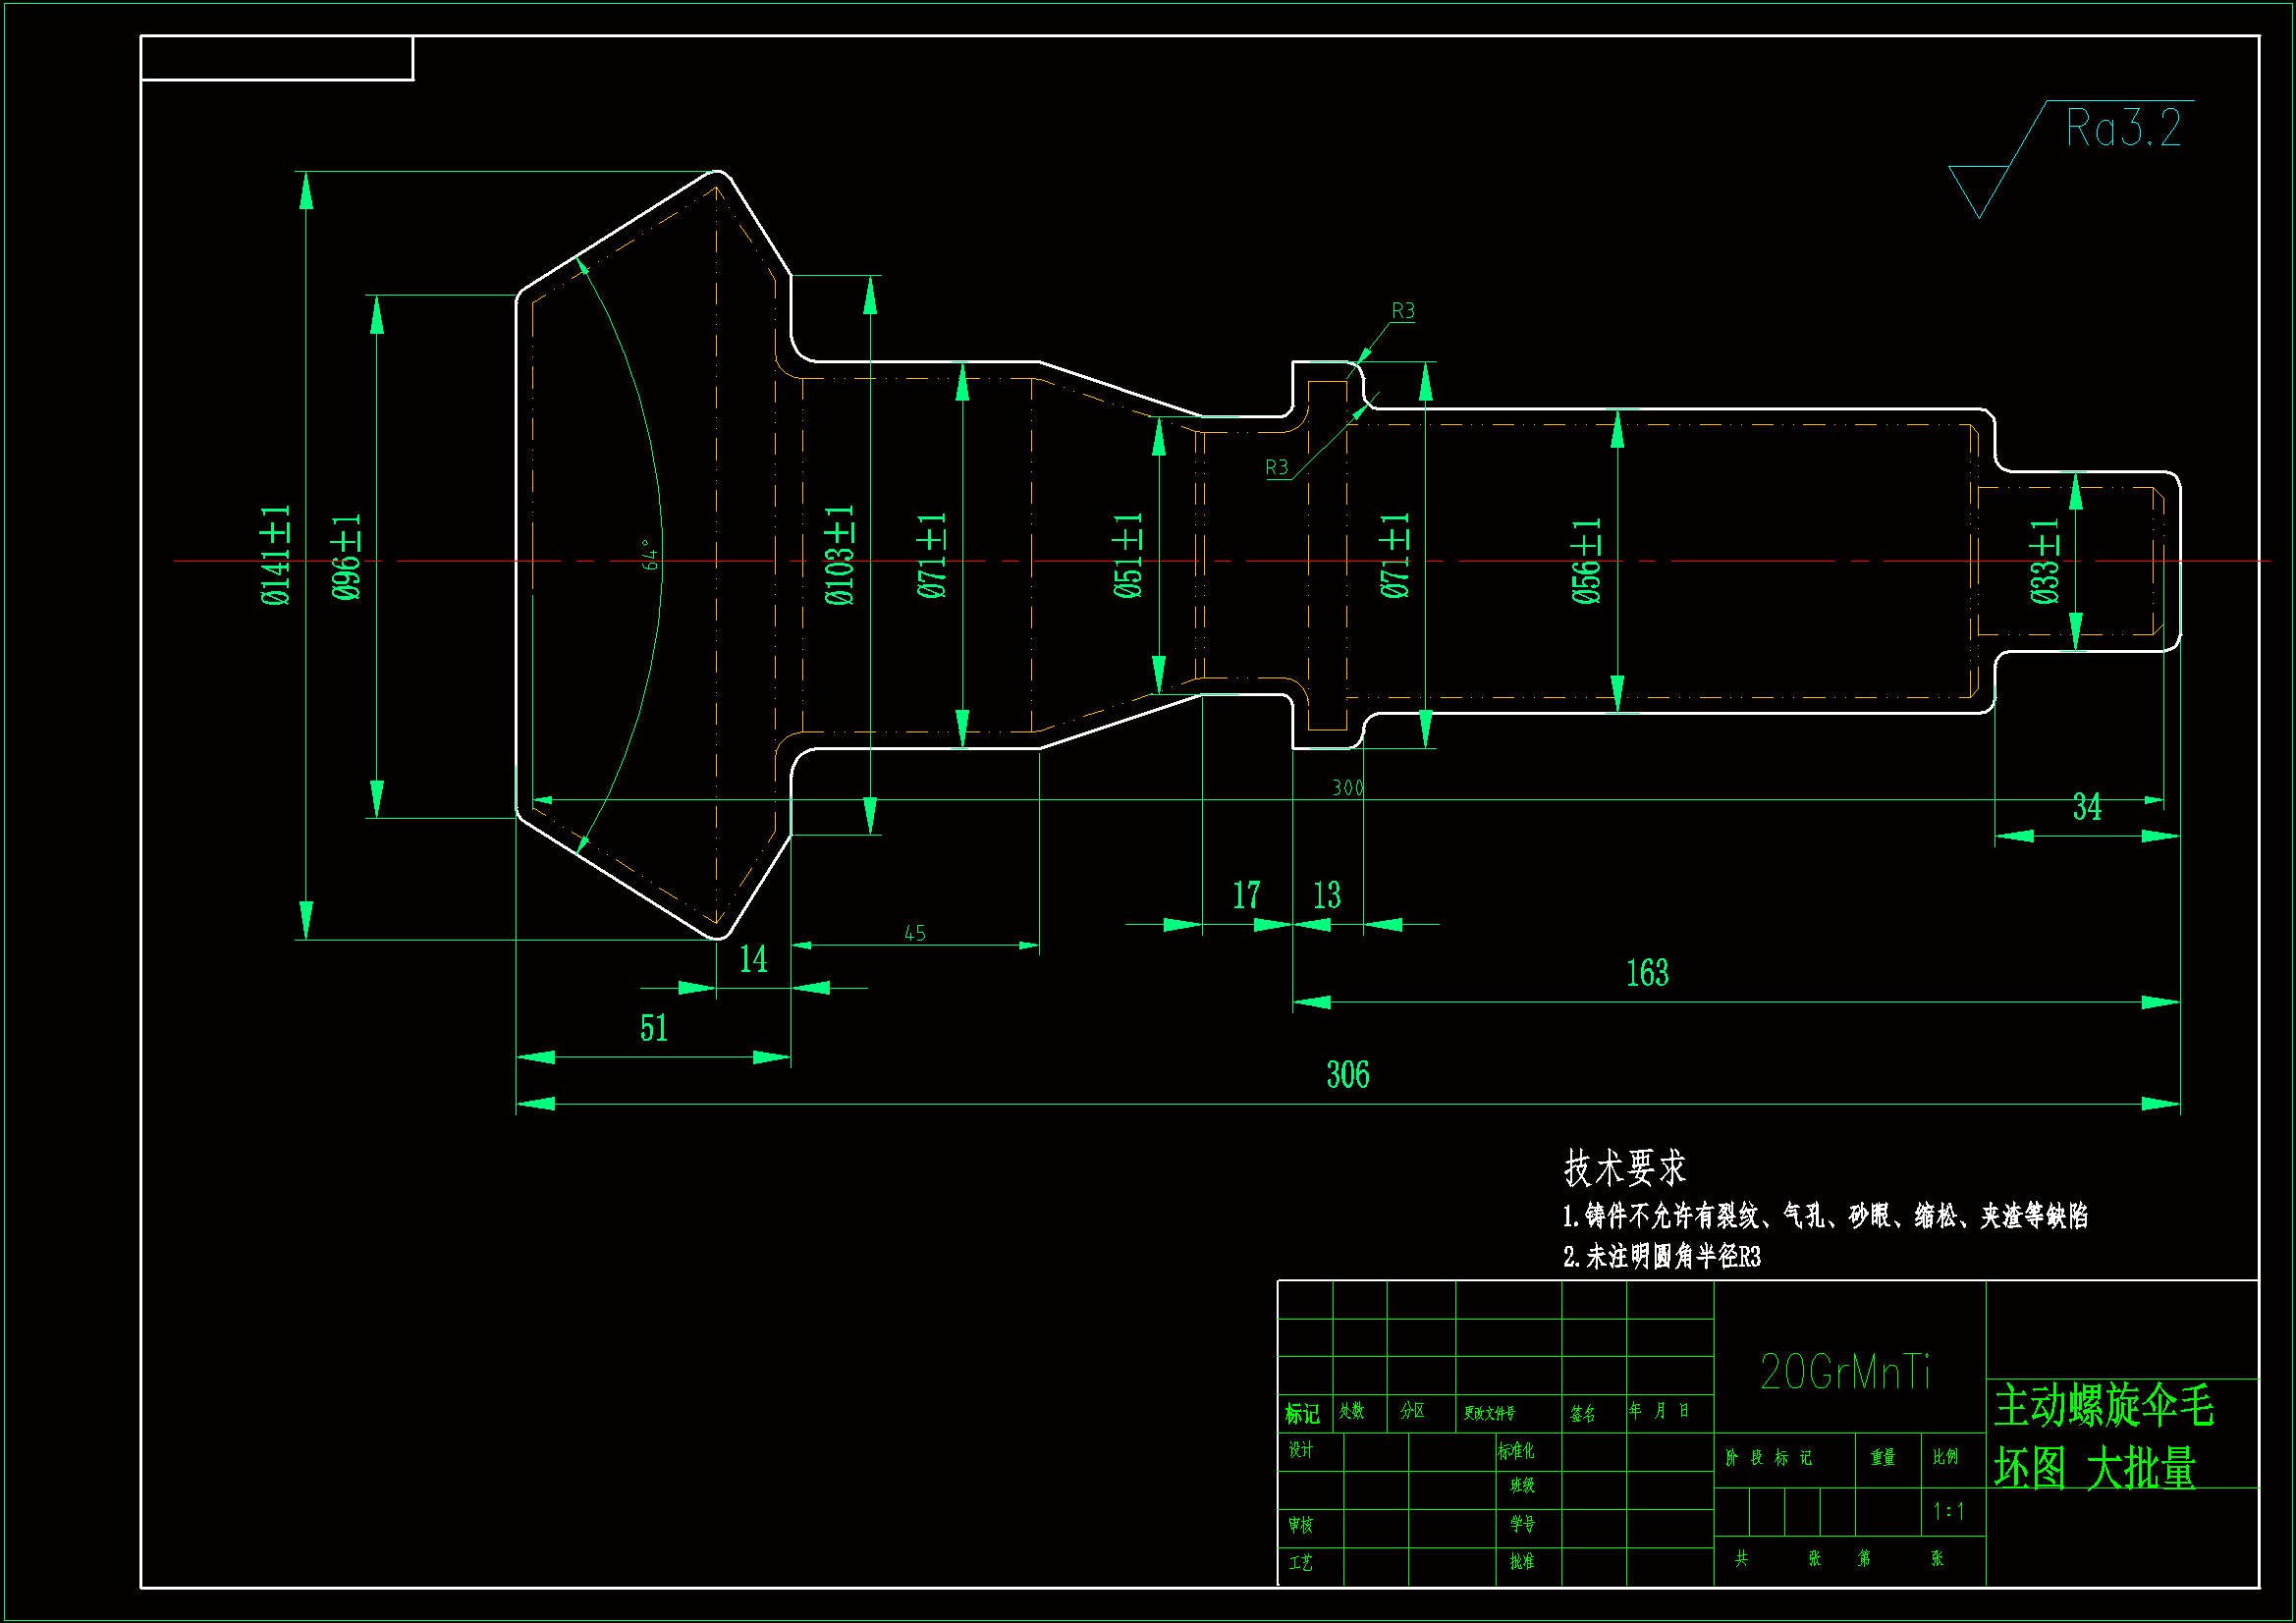The image size is (2296, 1623).
Task: Select the 64° angle annotation
Action: tap(651, 555)
